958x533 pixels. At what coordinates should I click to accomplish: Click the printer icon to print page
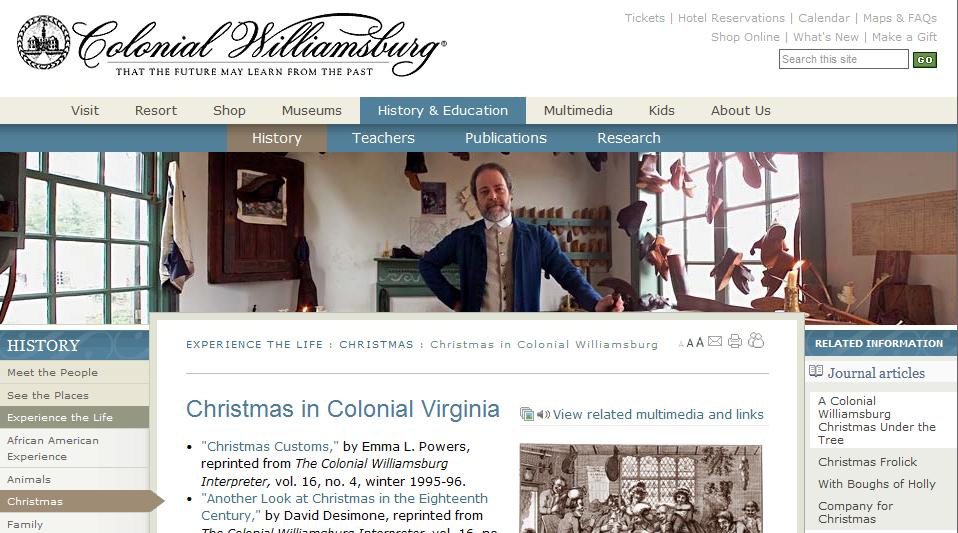[x=735, y=341]
